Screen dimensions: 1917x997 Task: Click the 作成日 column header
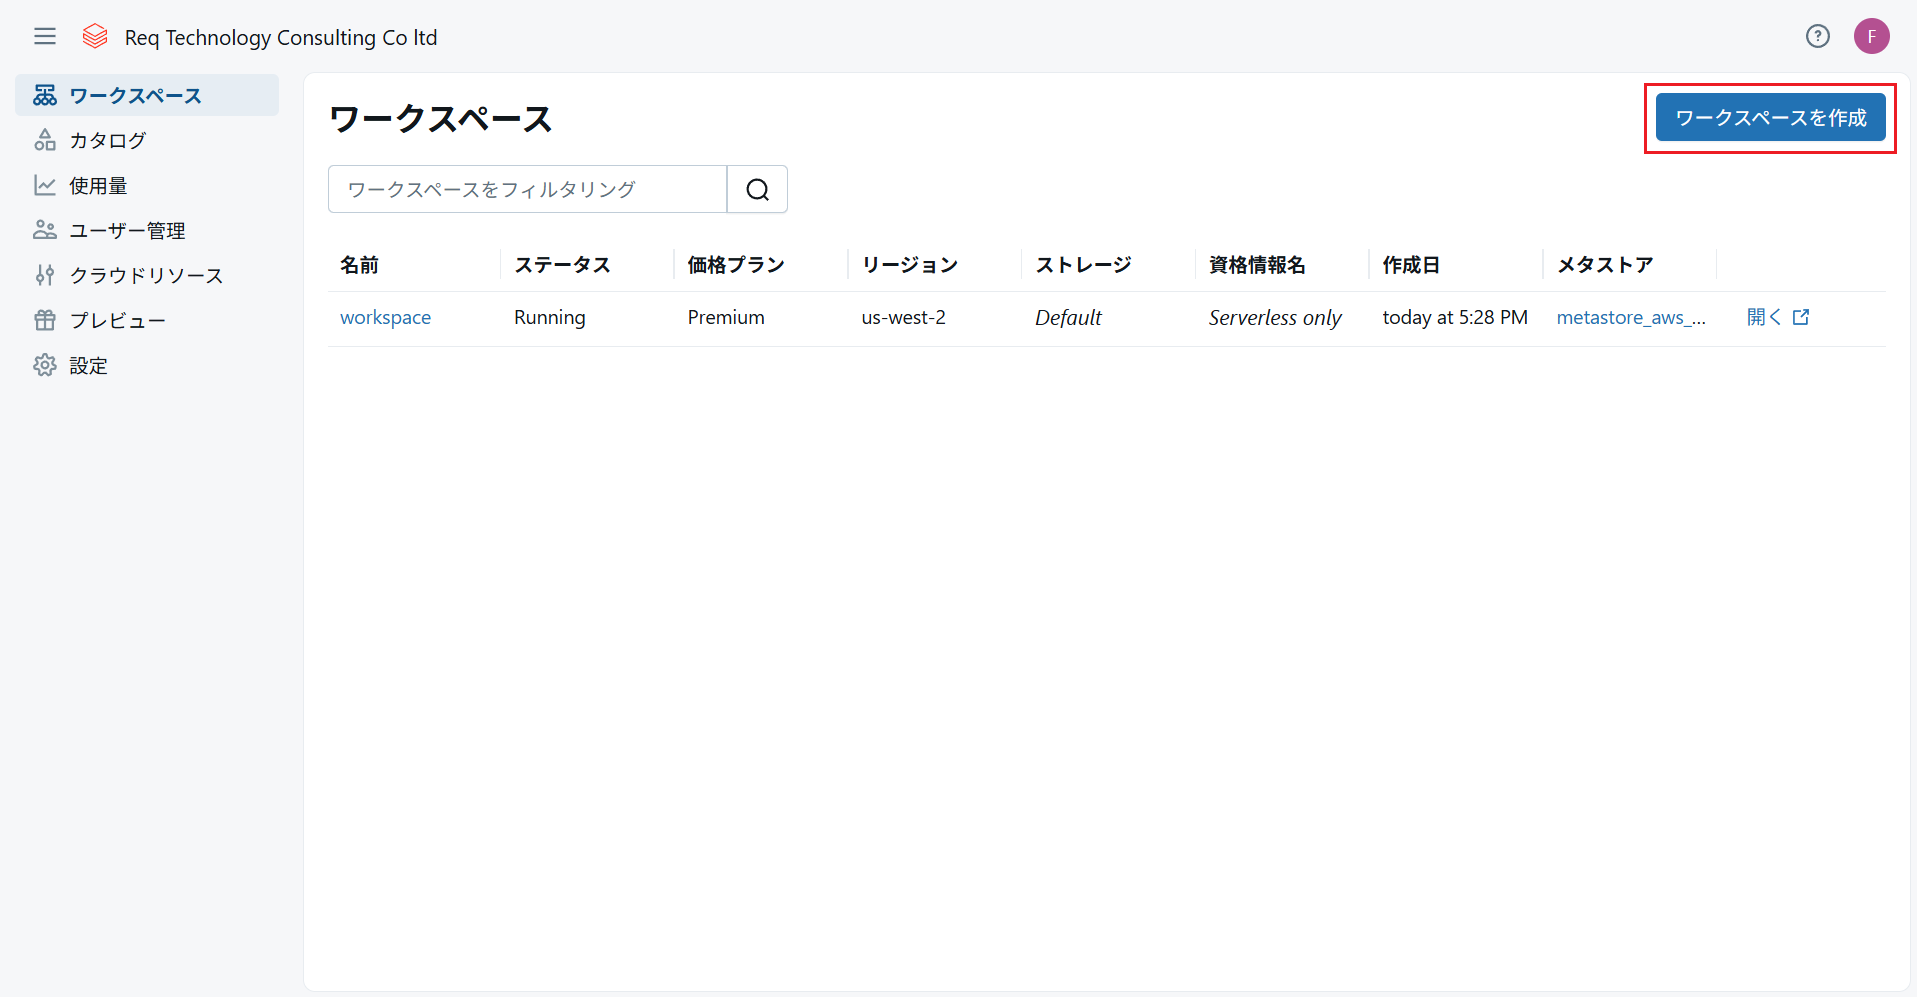tap(1410, 265)
